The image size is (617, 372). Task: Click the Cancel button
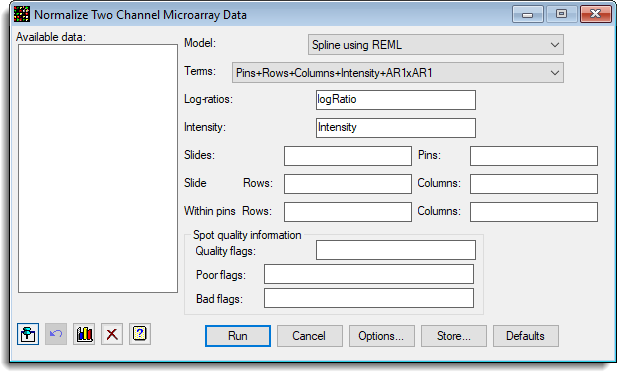pos(310,336)
